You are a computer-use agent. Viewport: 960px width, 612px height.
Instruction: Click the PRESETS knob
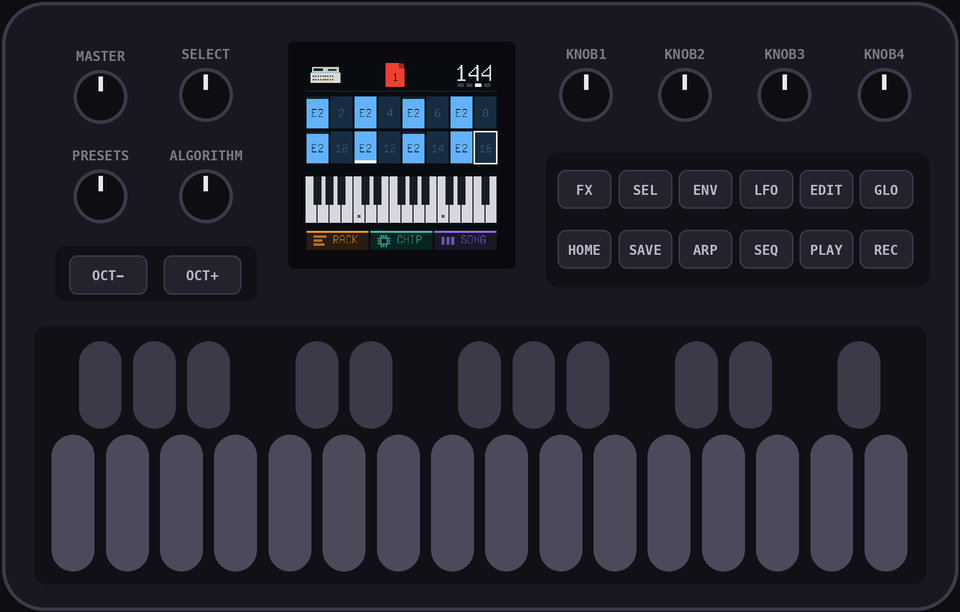pos(100,196)
